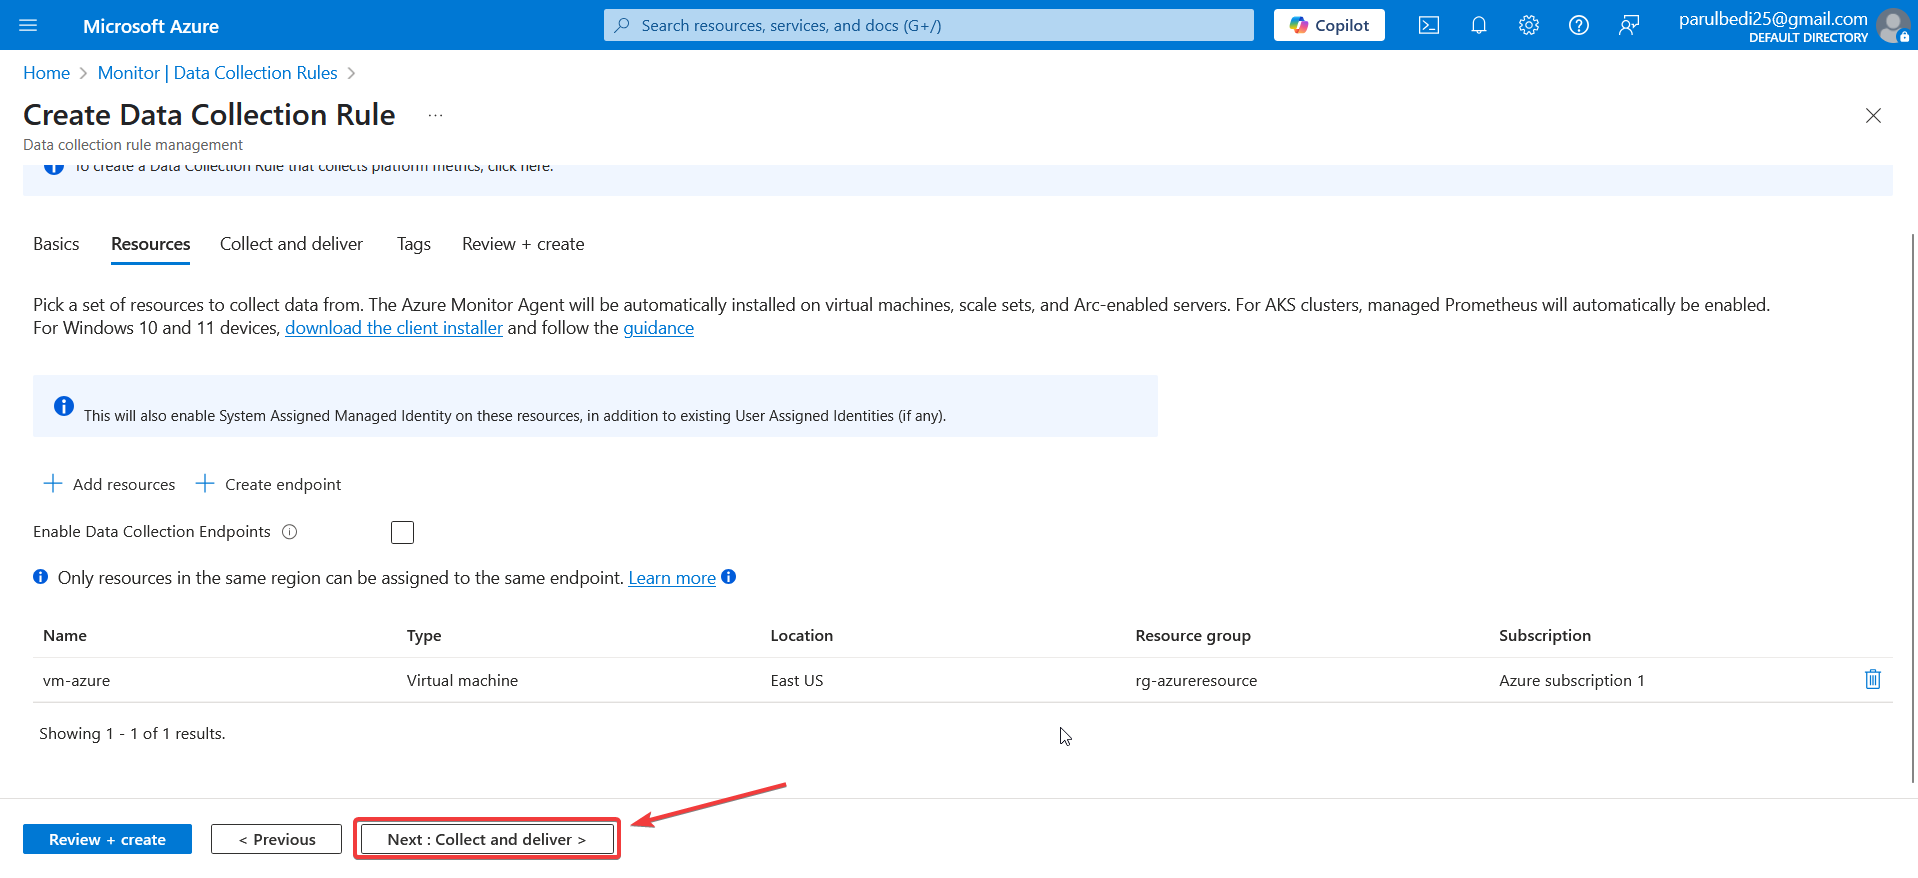Click Add resources

point(109,484)
